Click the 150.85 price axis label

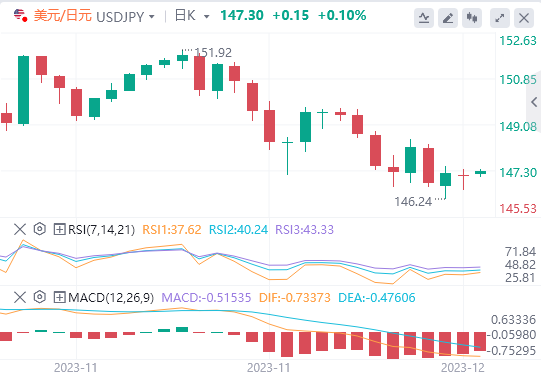[x=518, y=80]
